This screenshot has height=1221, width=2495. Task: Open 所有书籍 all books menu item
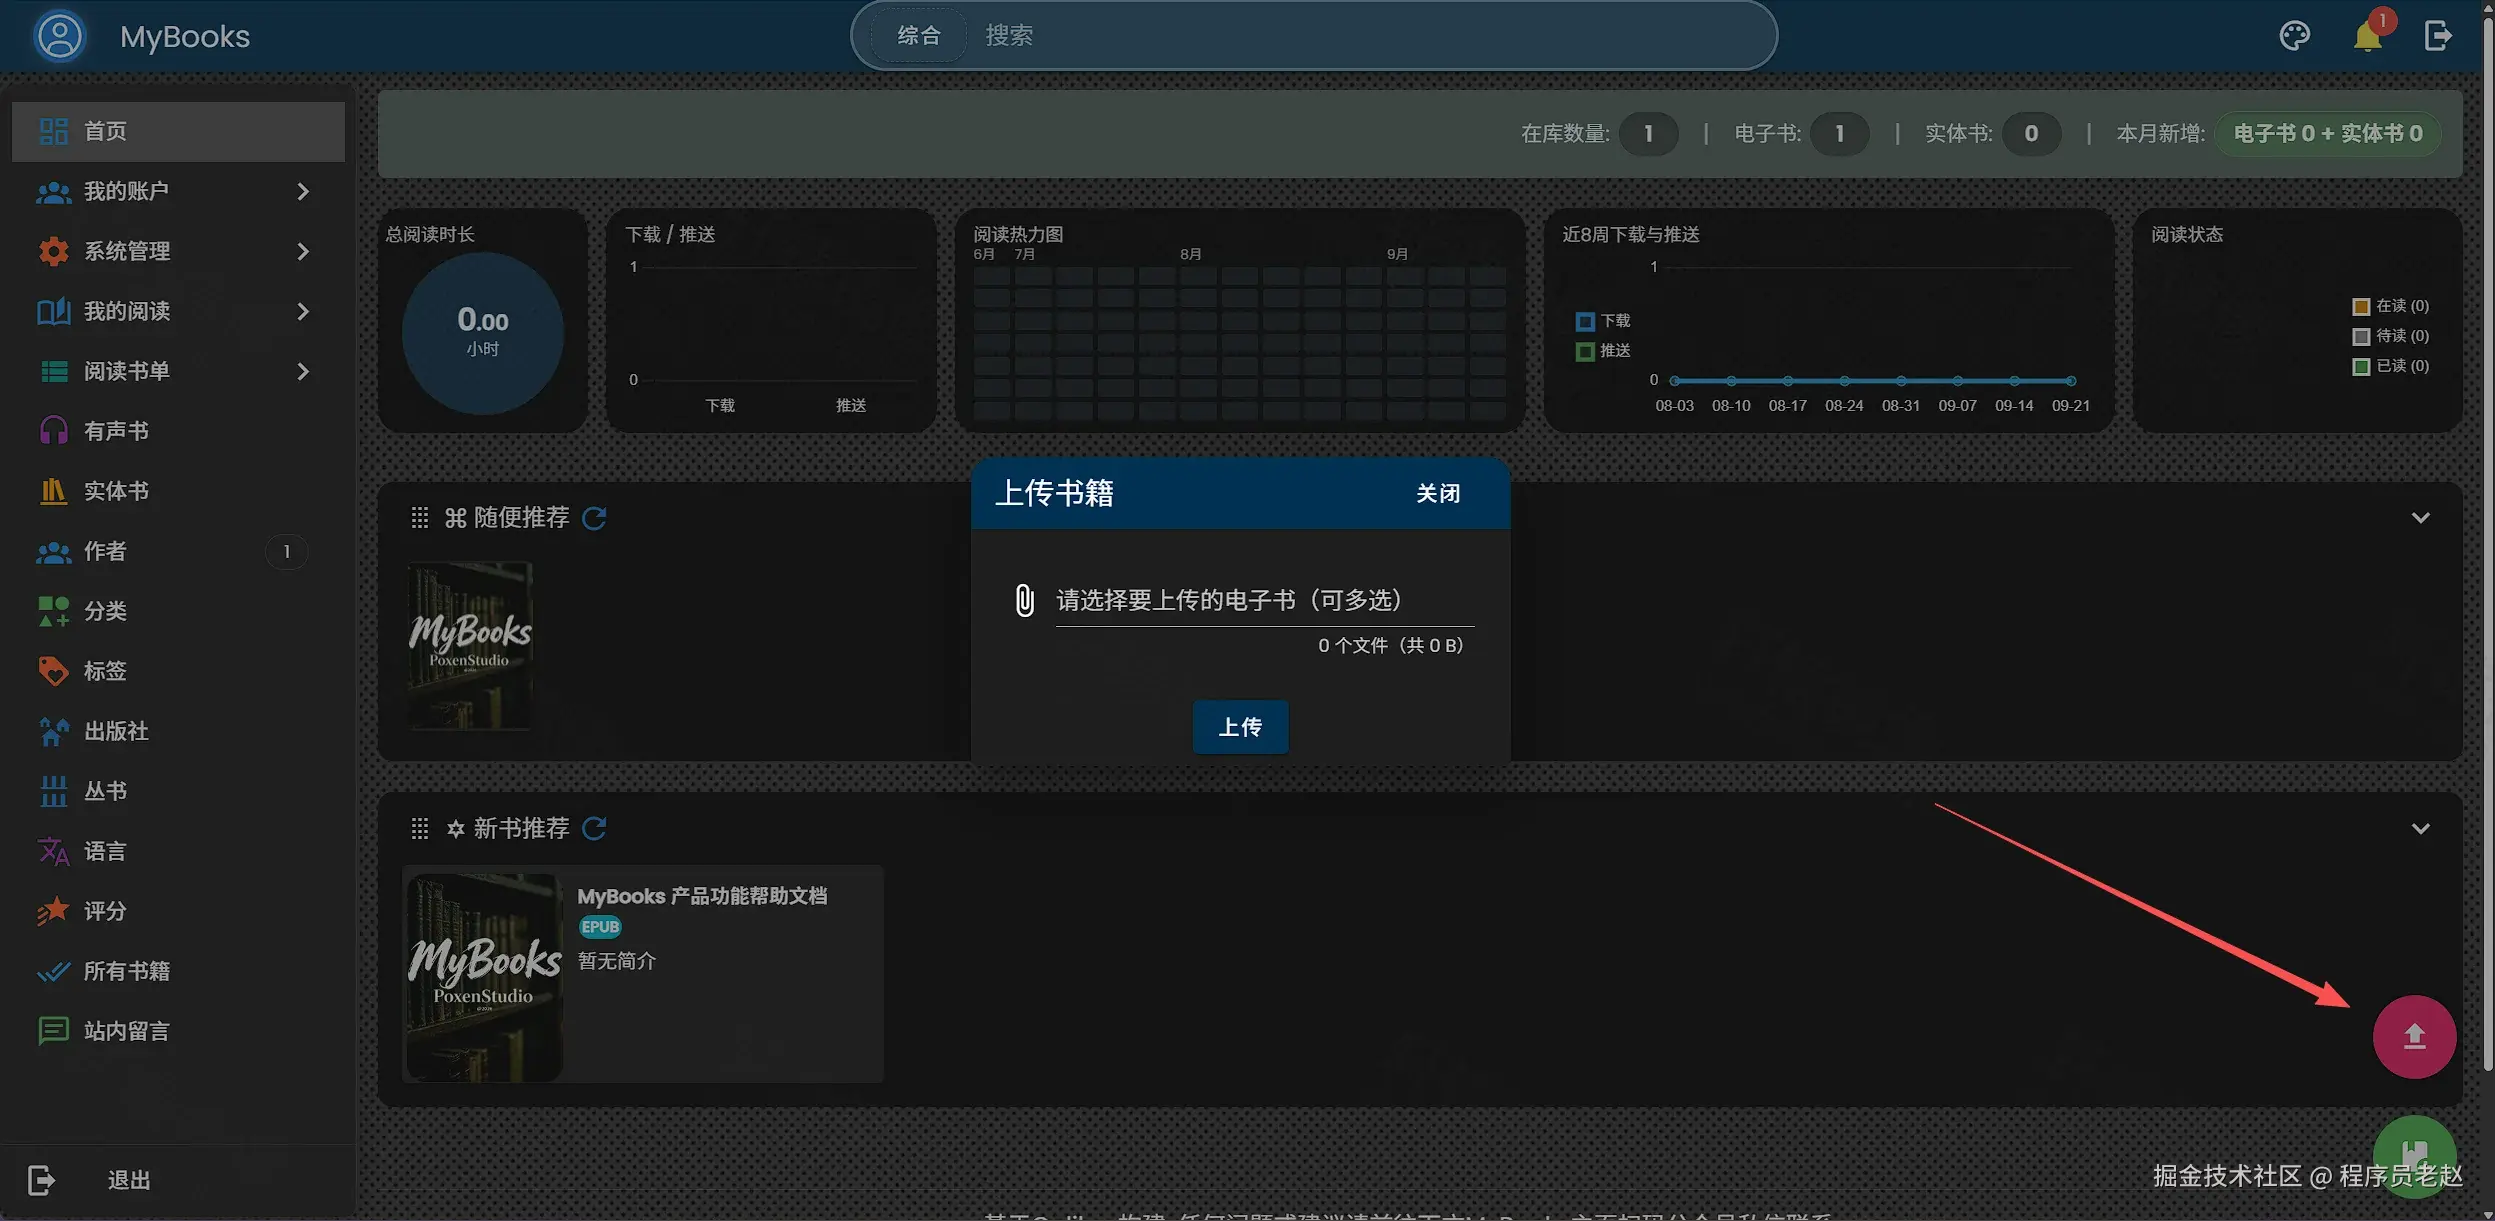[178, 971]
